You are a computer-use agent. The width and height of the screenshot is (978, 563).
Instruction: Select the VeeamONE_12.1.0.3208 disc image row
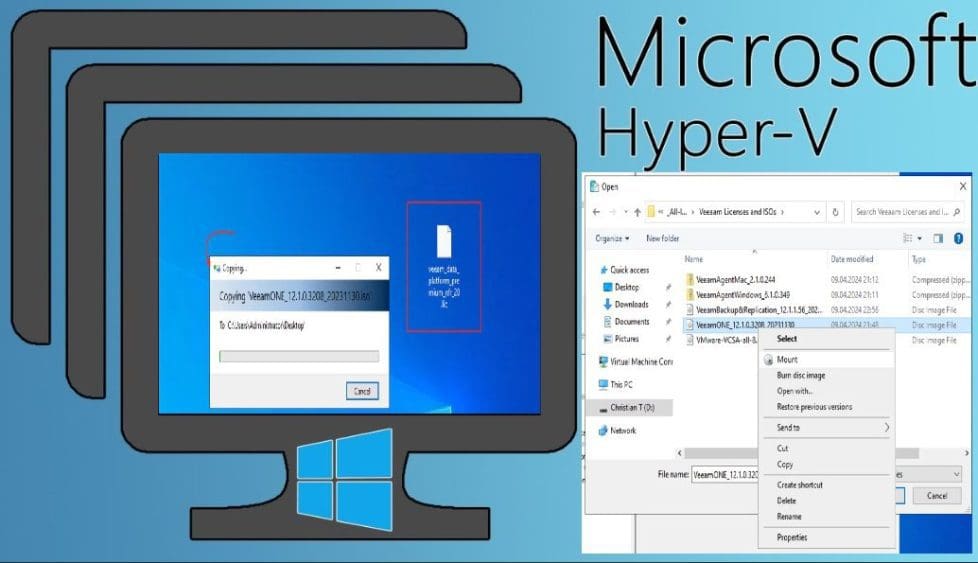coord(826,325)
